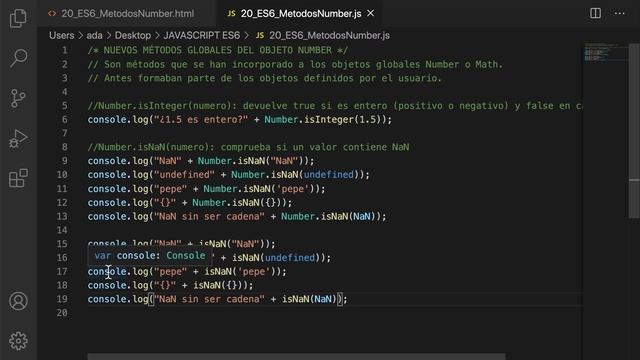Click the comment starting 'Antes formaban parte'
This screenshot has width=640, height=360.
tap(264, 78)
